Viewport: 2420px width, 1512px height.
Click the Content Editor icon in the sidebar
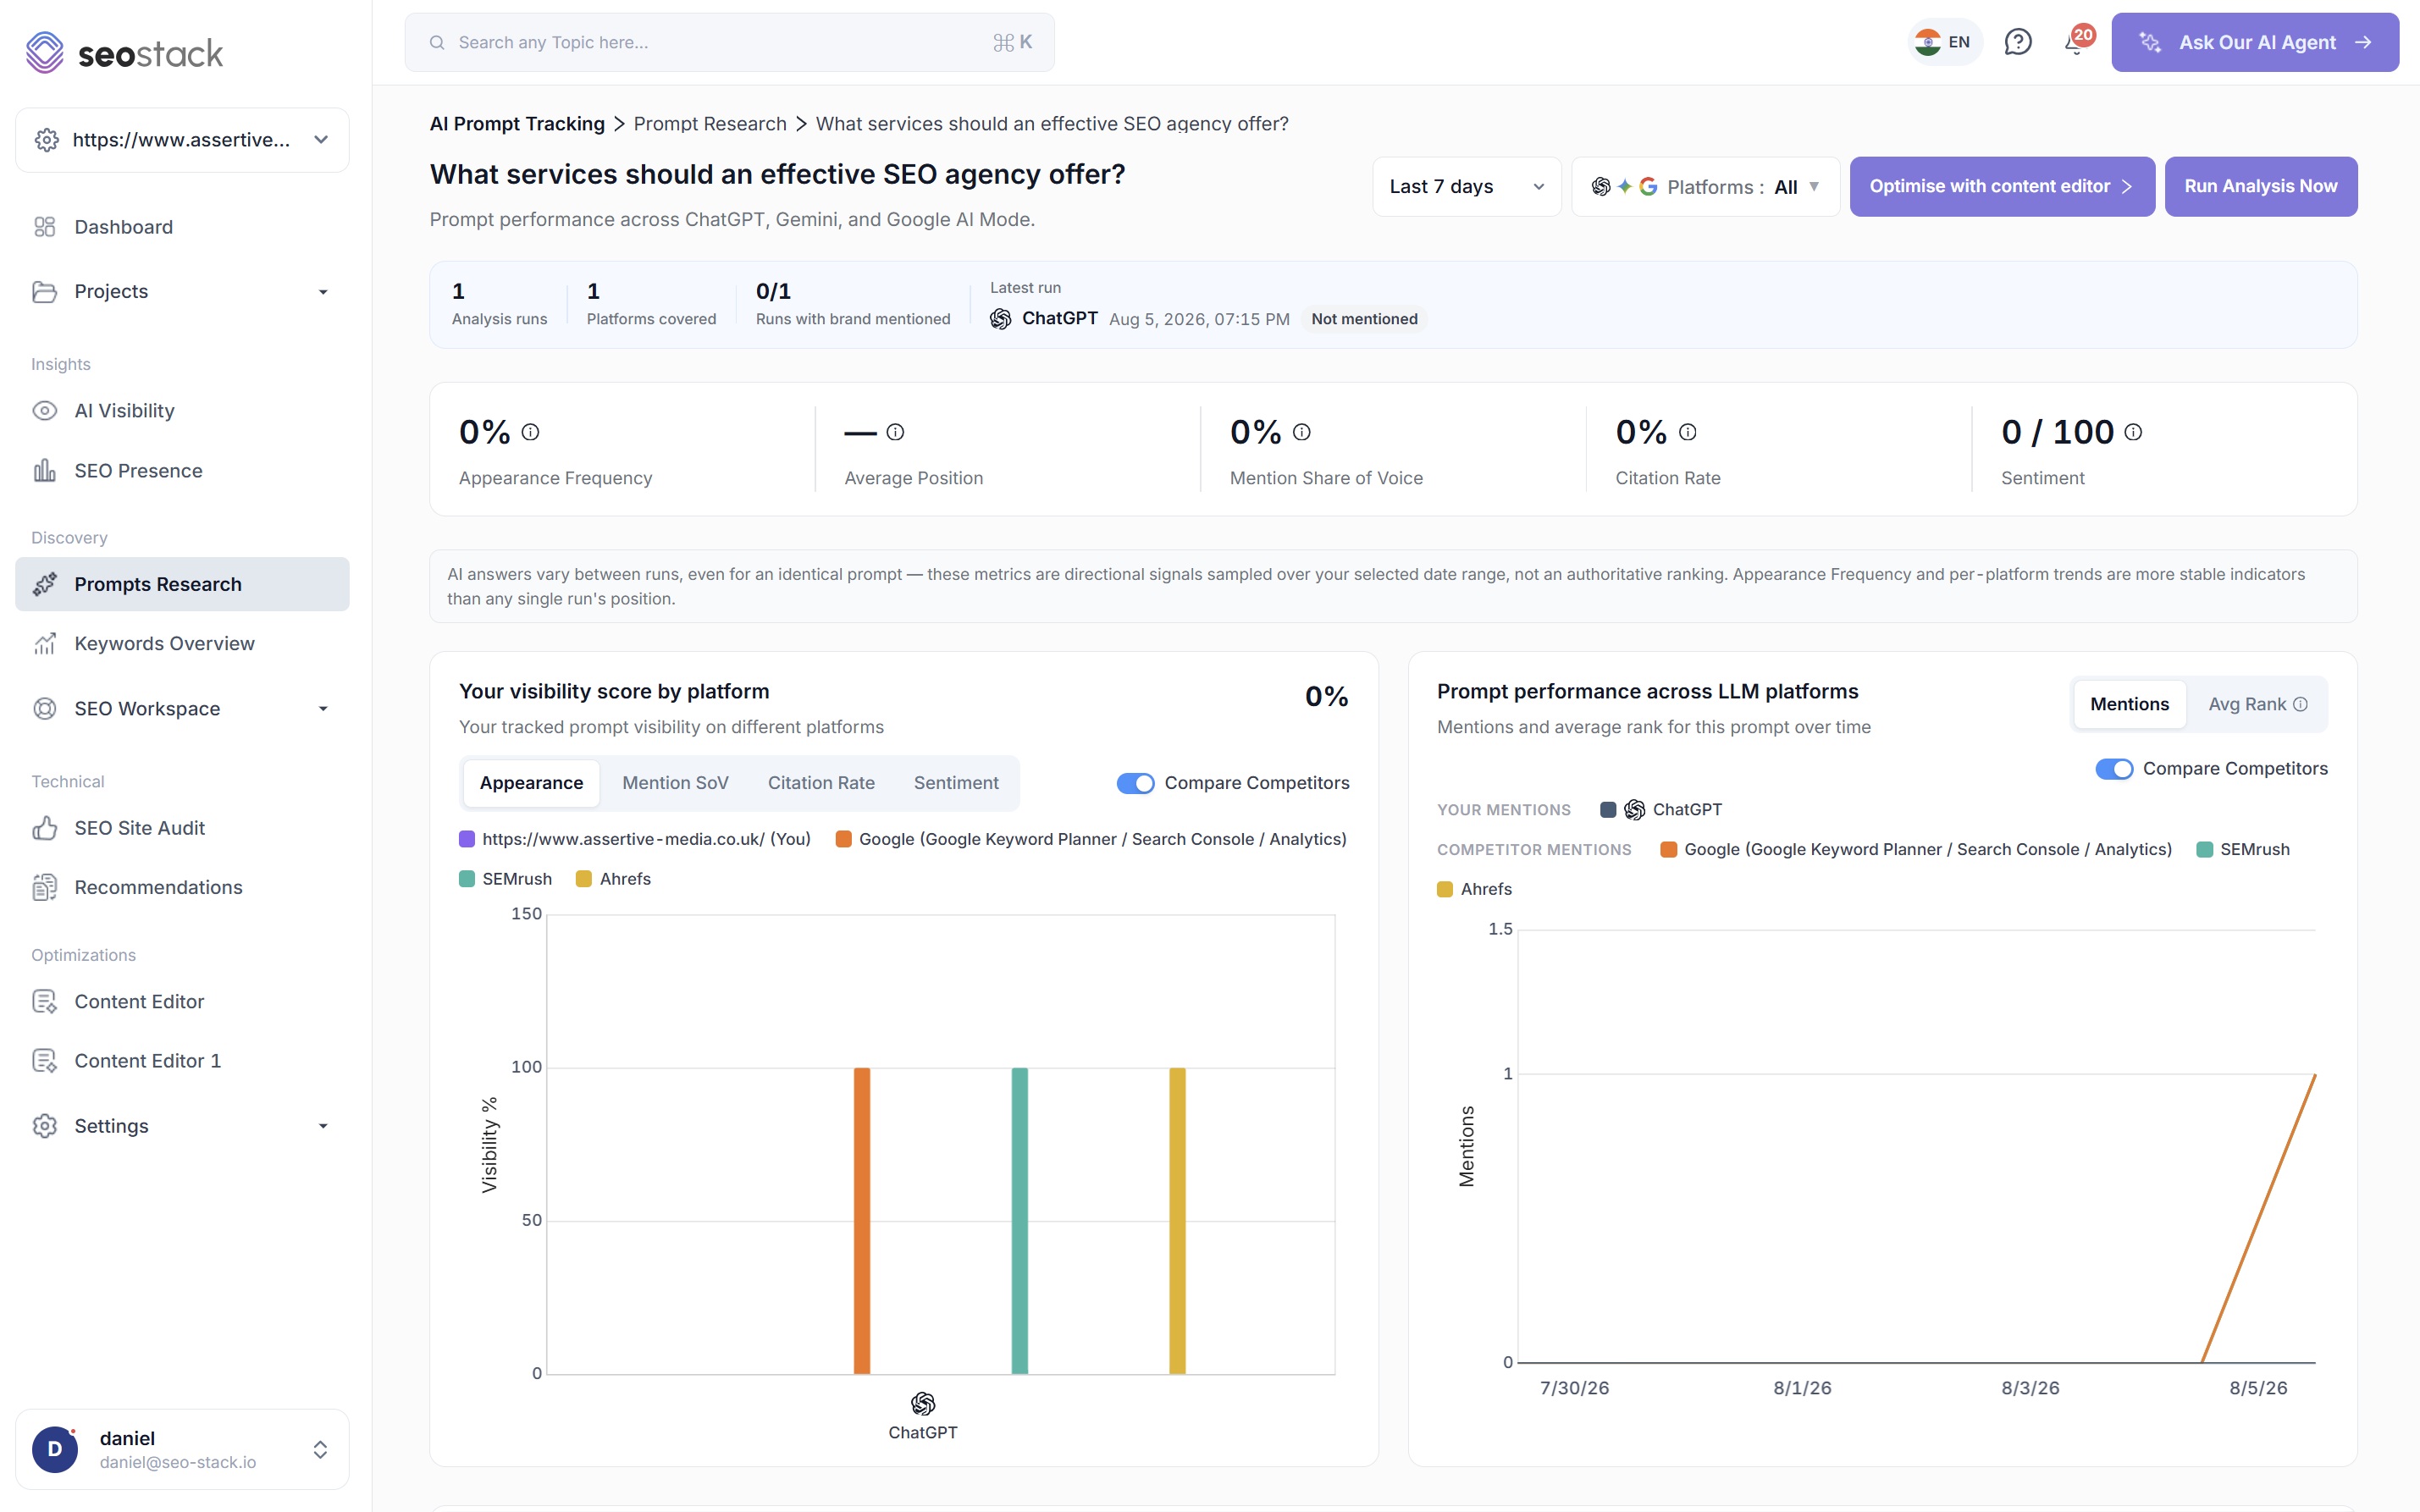pos(45,1001)
